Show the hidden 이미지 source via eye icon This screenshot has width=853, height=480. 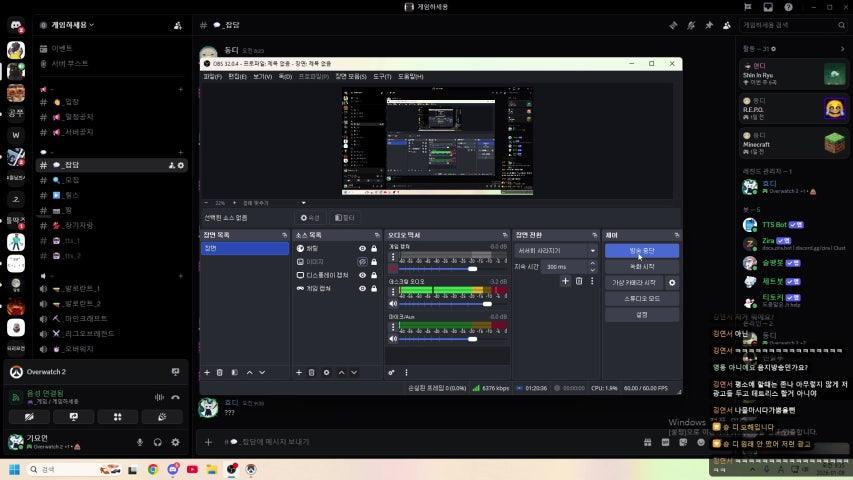coord(363,262)
